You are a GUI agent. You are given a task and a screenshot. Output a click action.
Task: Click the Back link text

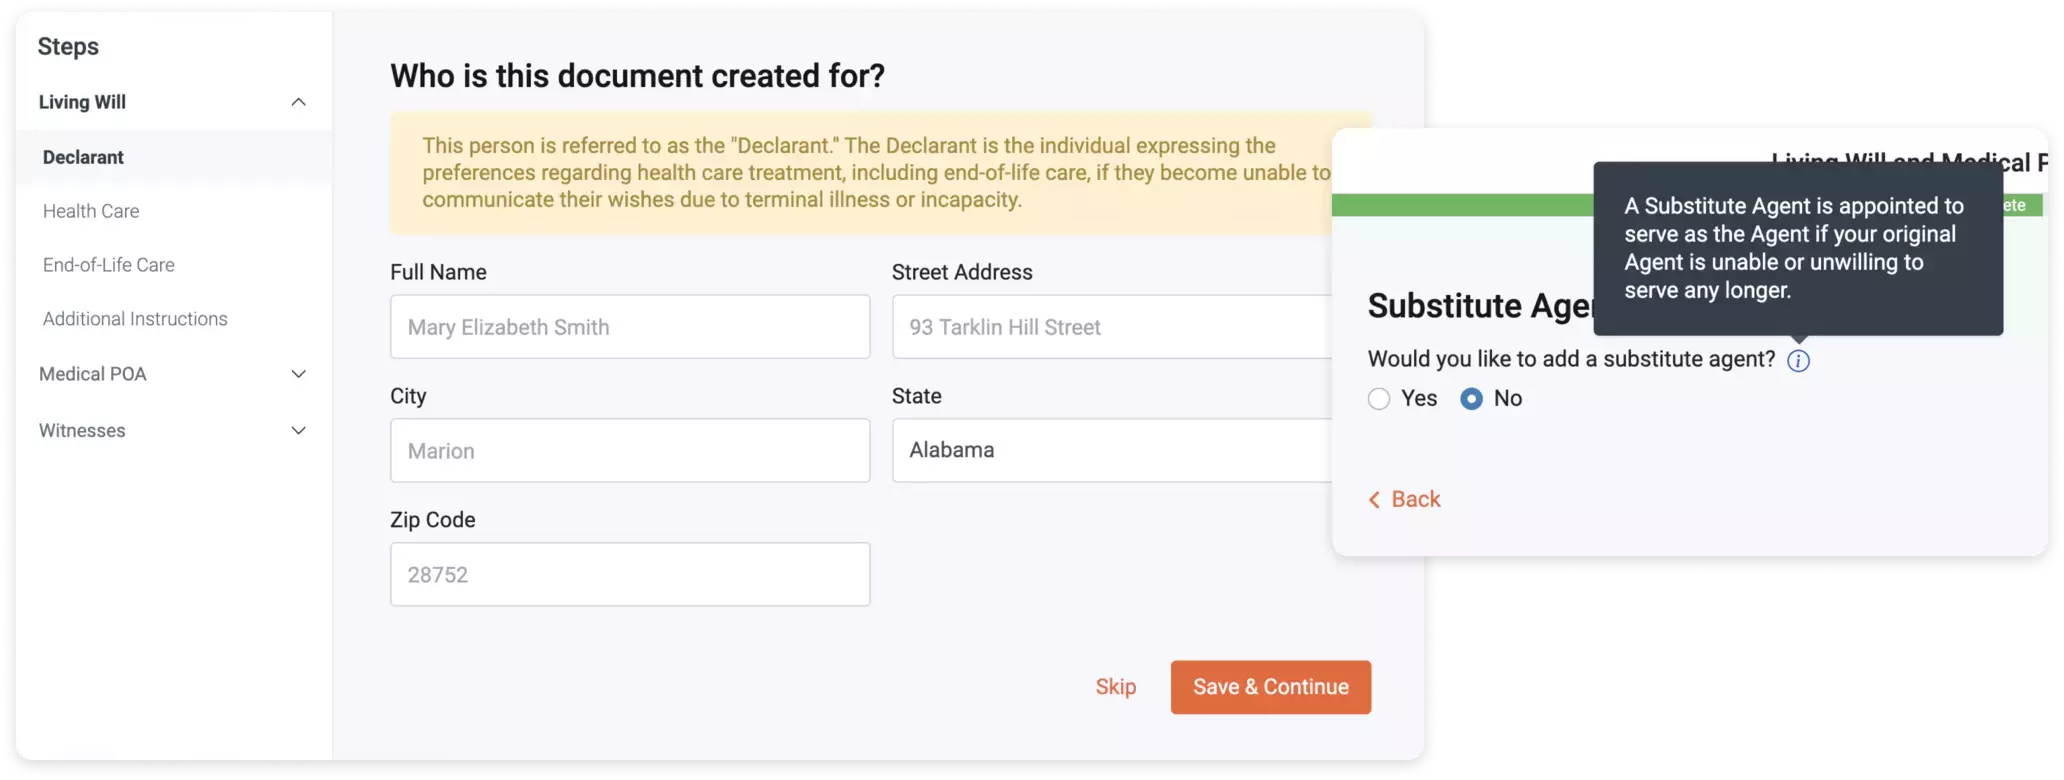(1415, 499)
